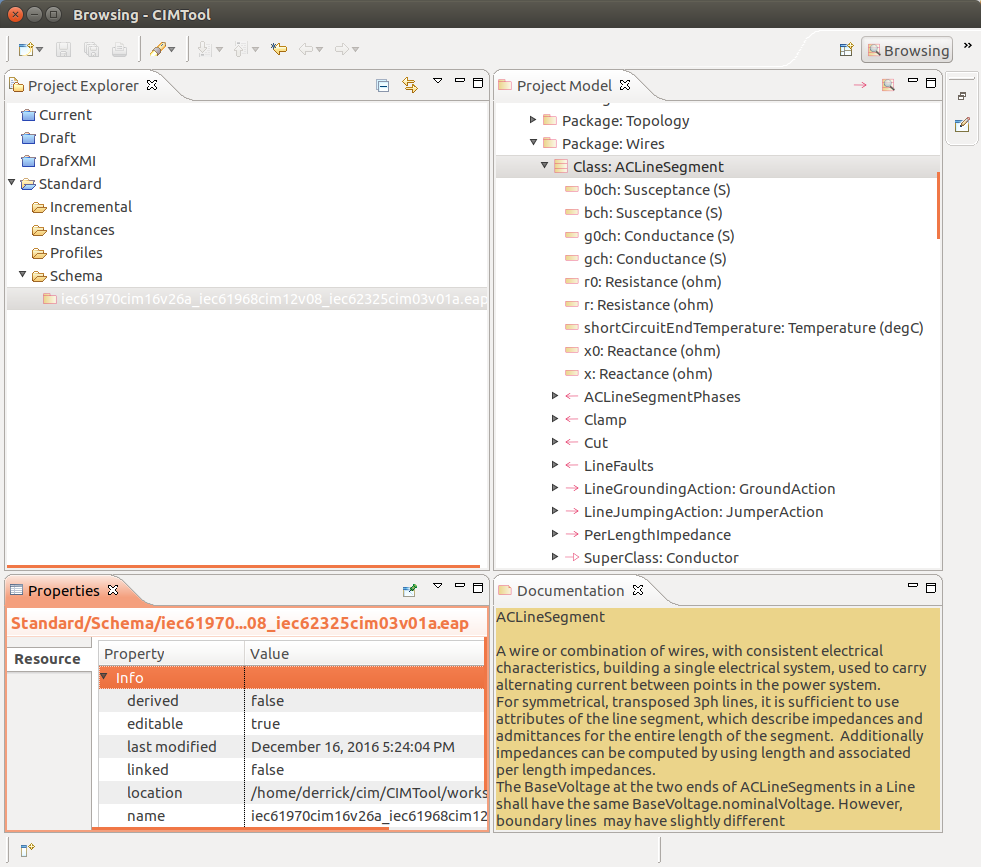Click the Value column header
981x867 pixels.
pyautogui.click(x=365, y=654)
